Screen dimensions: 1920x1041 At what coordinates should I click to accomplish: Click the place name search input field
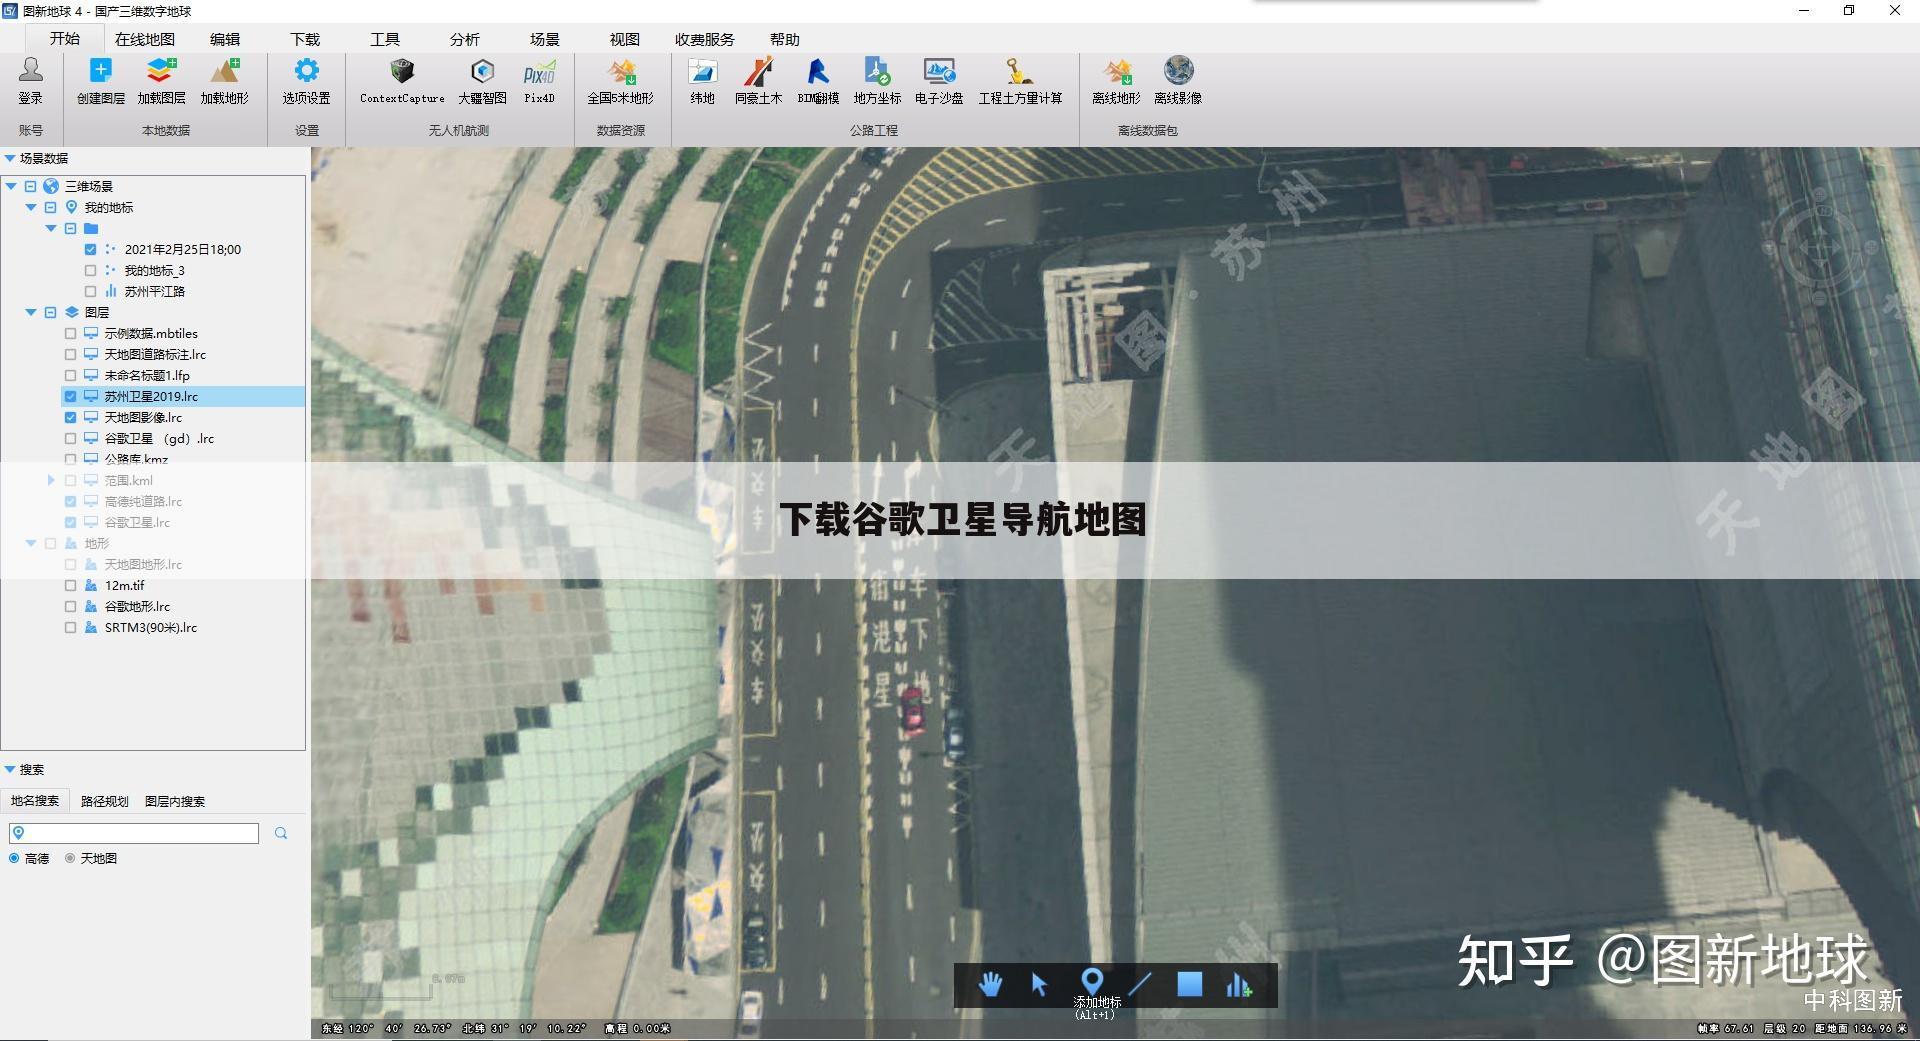[x=134, y=833]
